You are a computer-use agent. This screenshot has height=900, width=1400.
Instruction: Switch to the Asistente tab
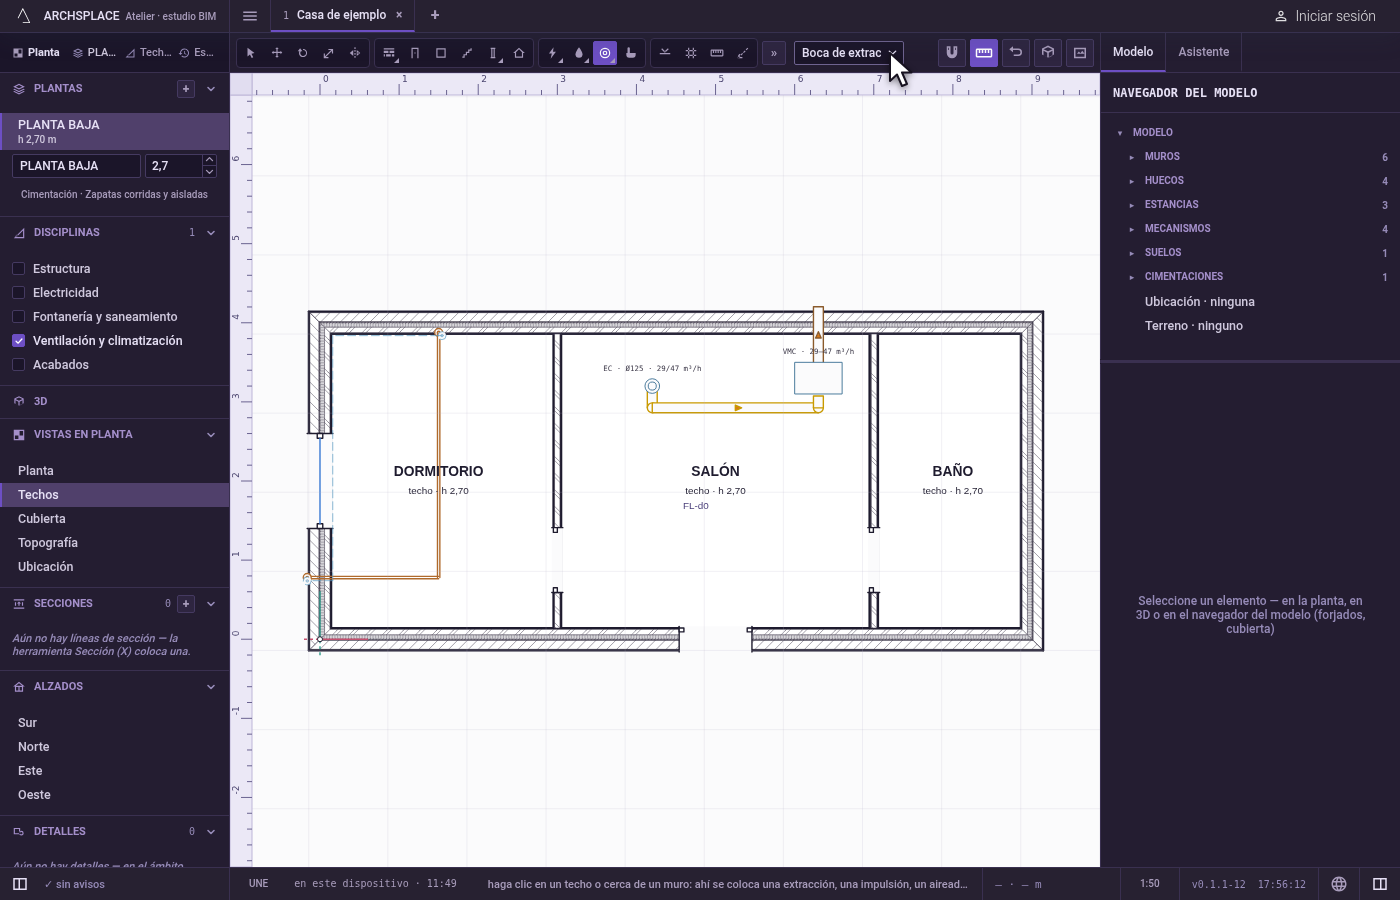tap(1203, 52)
